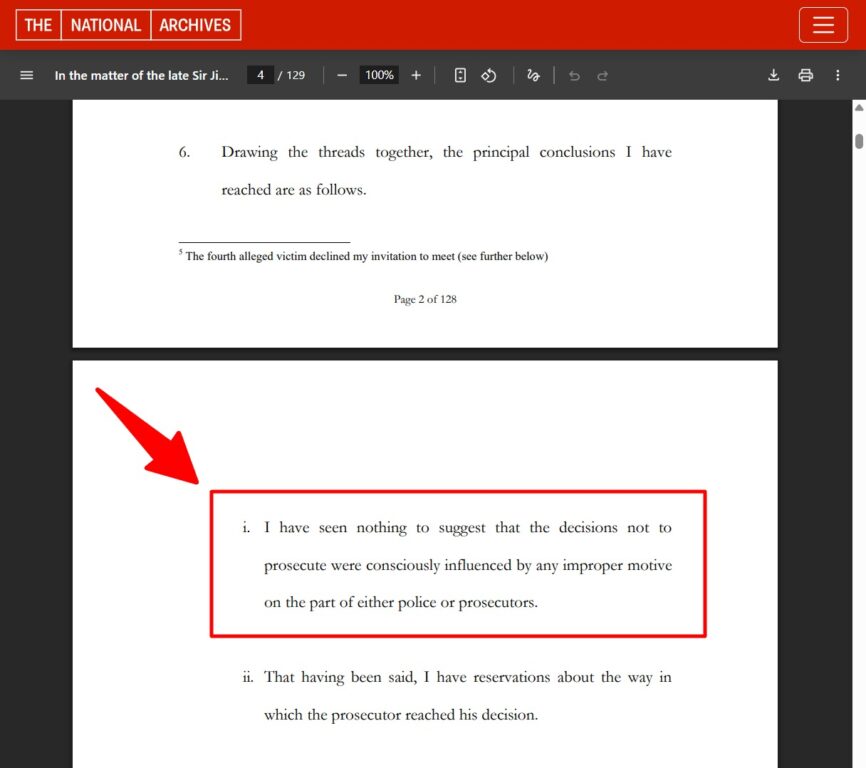Click the vertical scrollbar thumb
This screenshot has height=768, width=866.
[858, 139]
